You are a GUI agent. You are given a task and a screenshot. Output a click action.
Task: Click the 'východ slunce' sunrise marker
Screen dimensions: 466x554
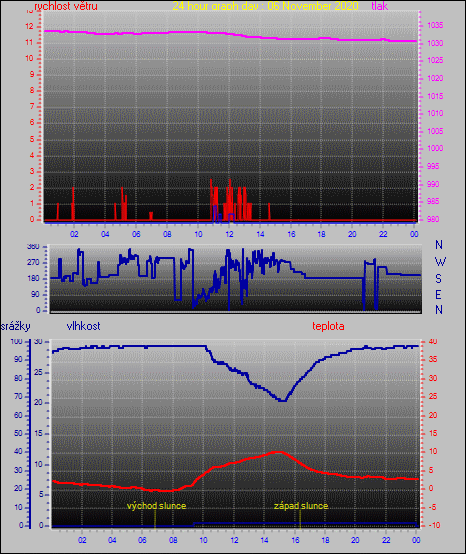[x=156, y=506]
